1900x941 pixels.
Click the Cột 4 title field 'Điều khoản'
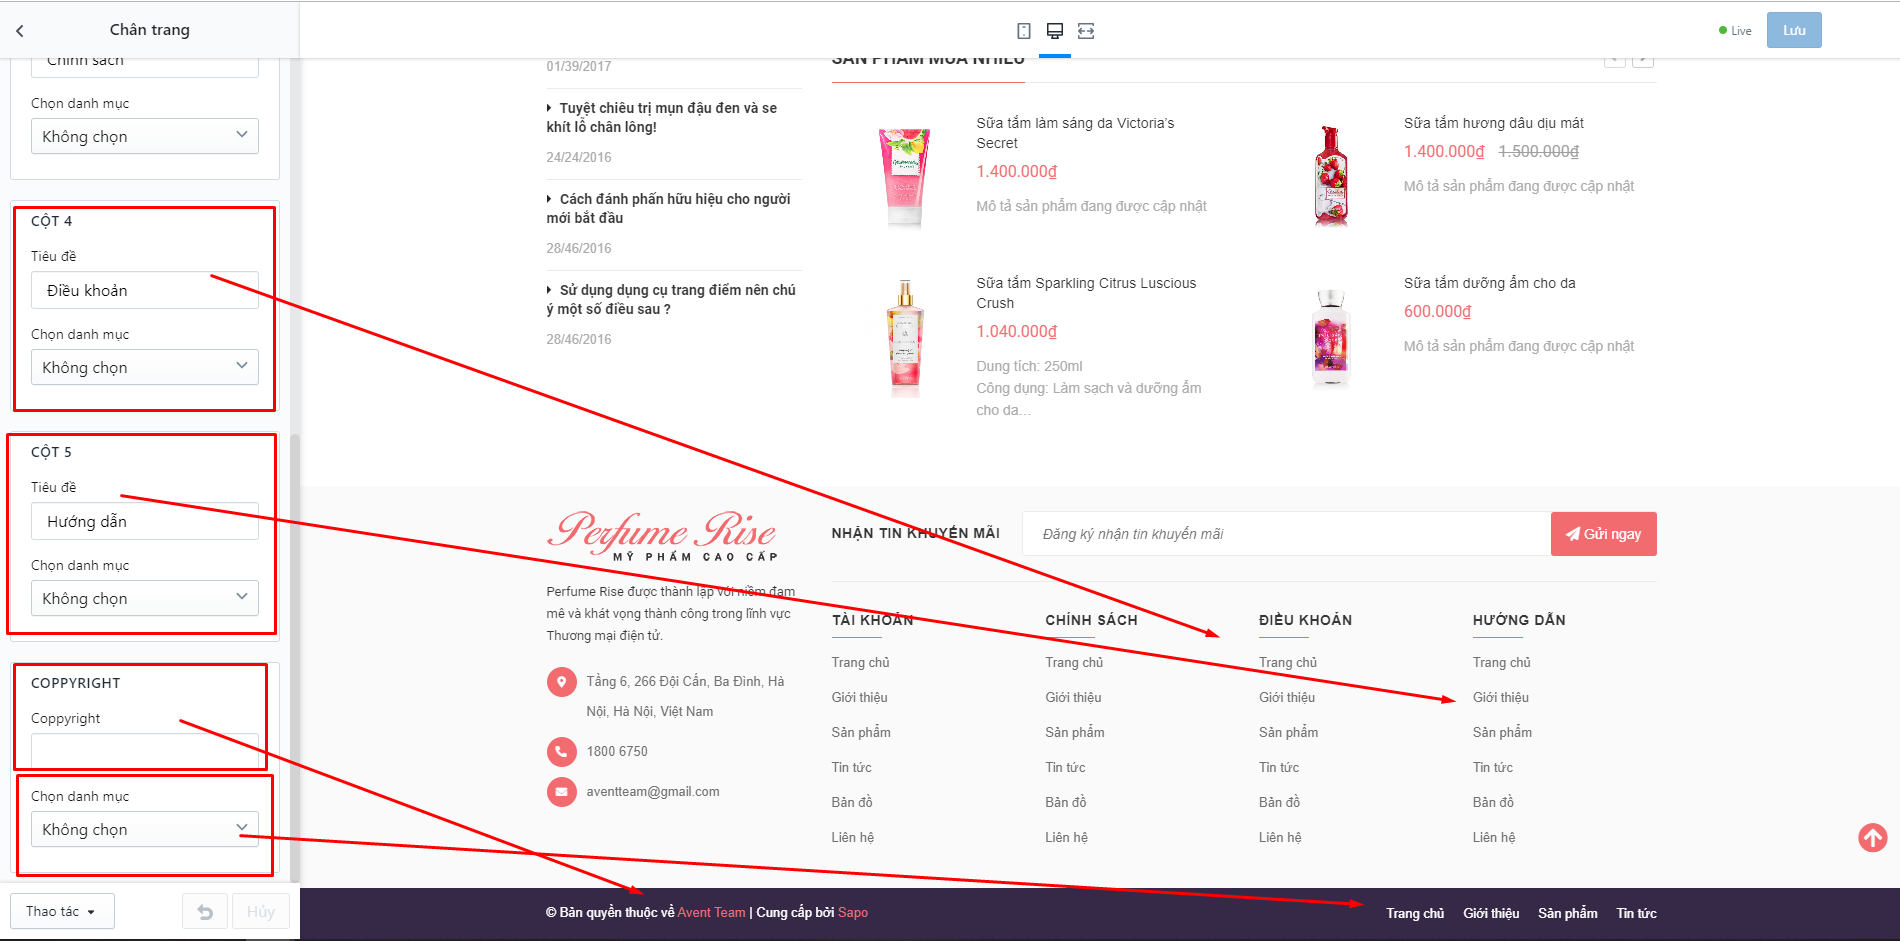[x=145, y=290]
